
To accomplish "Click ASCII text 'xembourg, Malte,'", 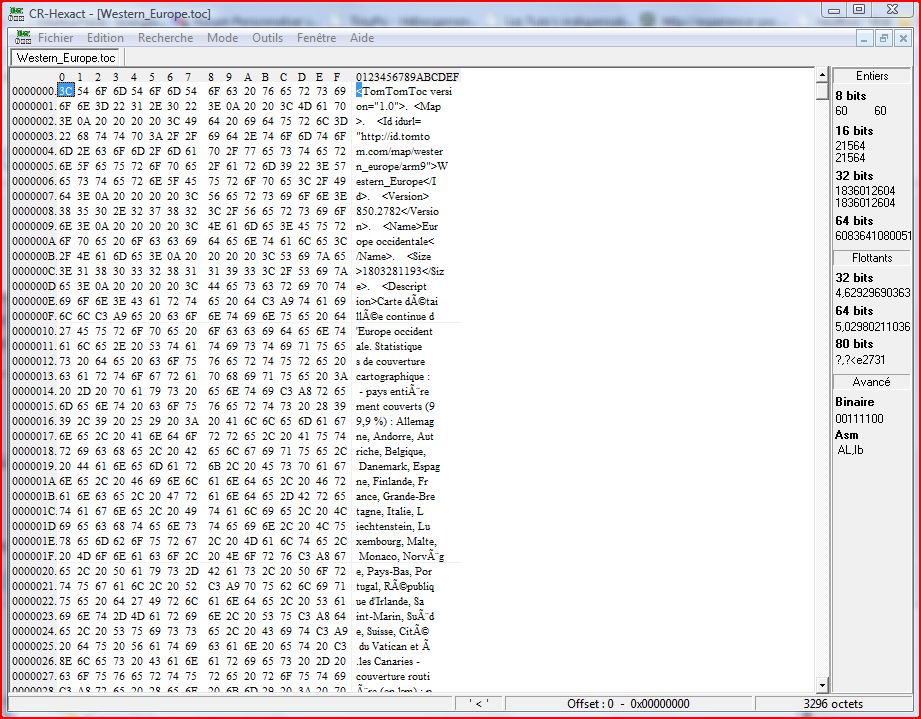I will click(x=396, y=541).
